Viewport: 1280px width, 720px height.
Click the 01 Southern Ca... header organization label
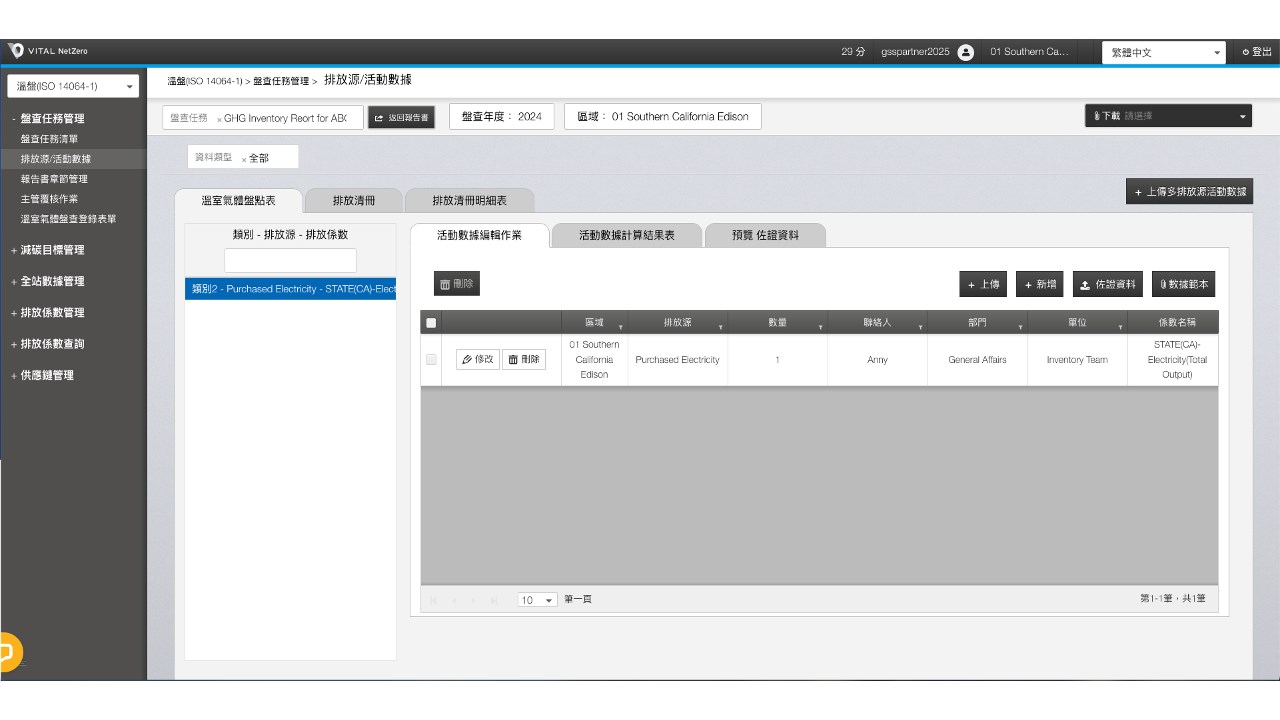(1029, 52)
